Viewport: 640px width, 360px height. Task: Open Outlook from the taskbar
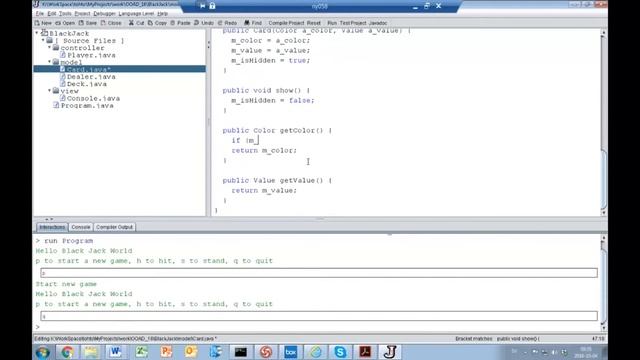tap(191, 352)
